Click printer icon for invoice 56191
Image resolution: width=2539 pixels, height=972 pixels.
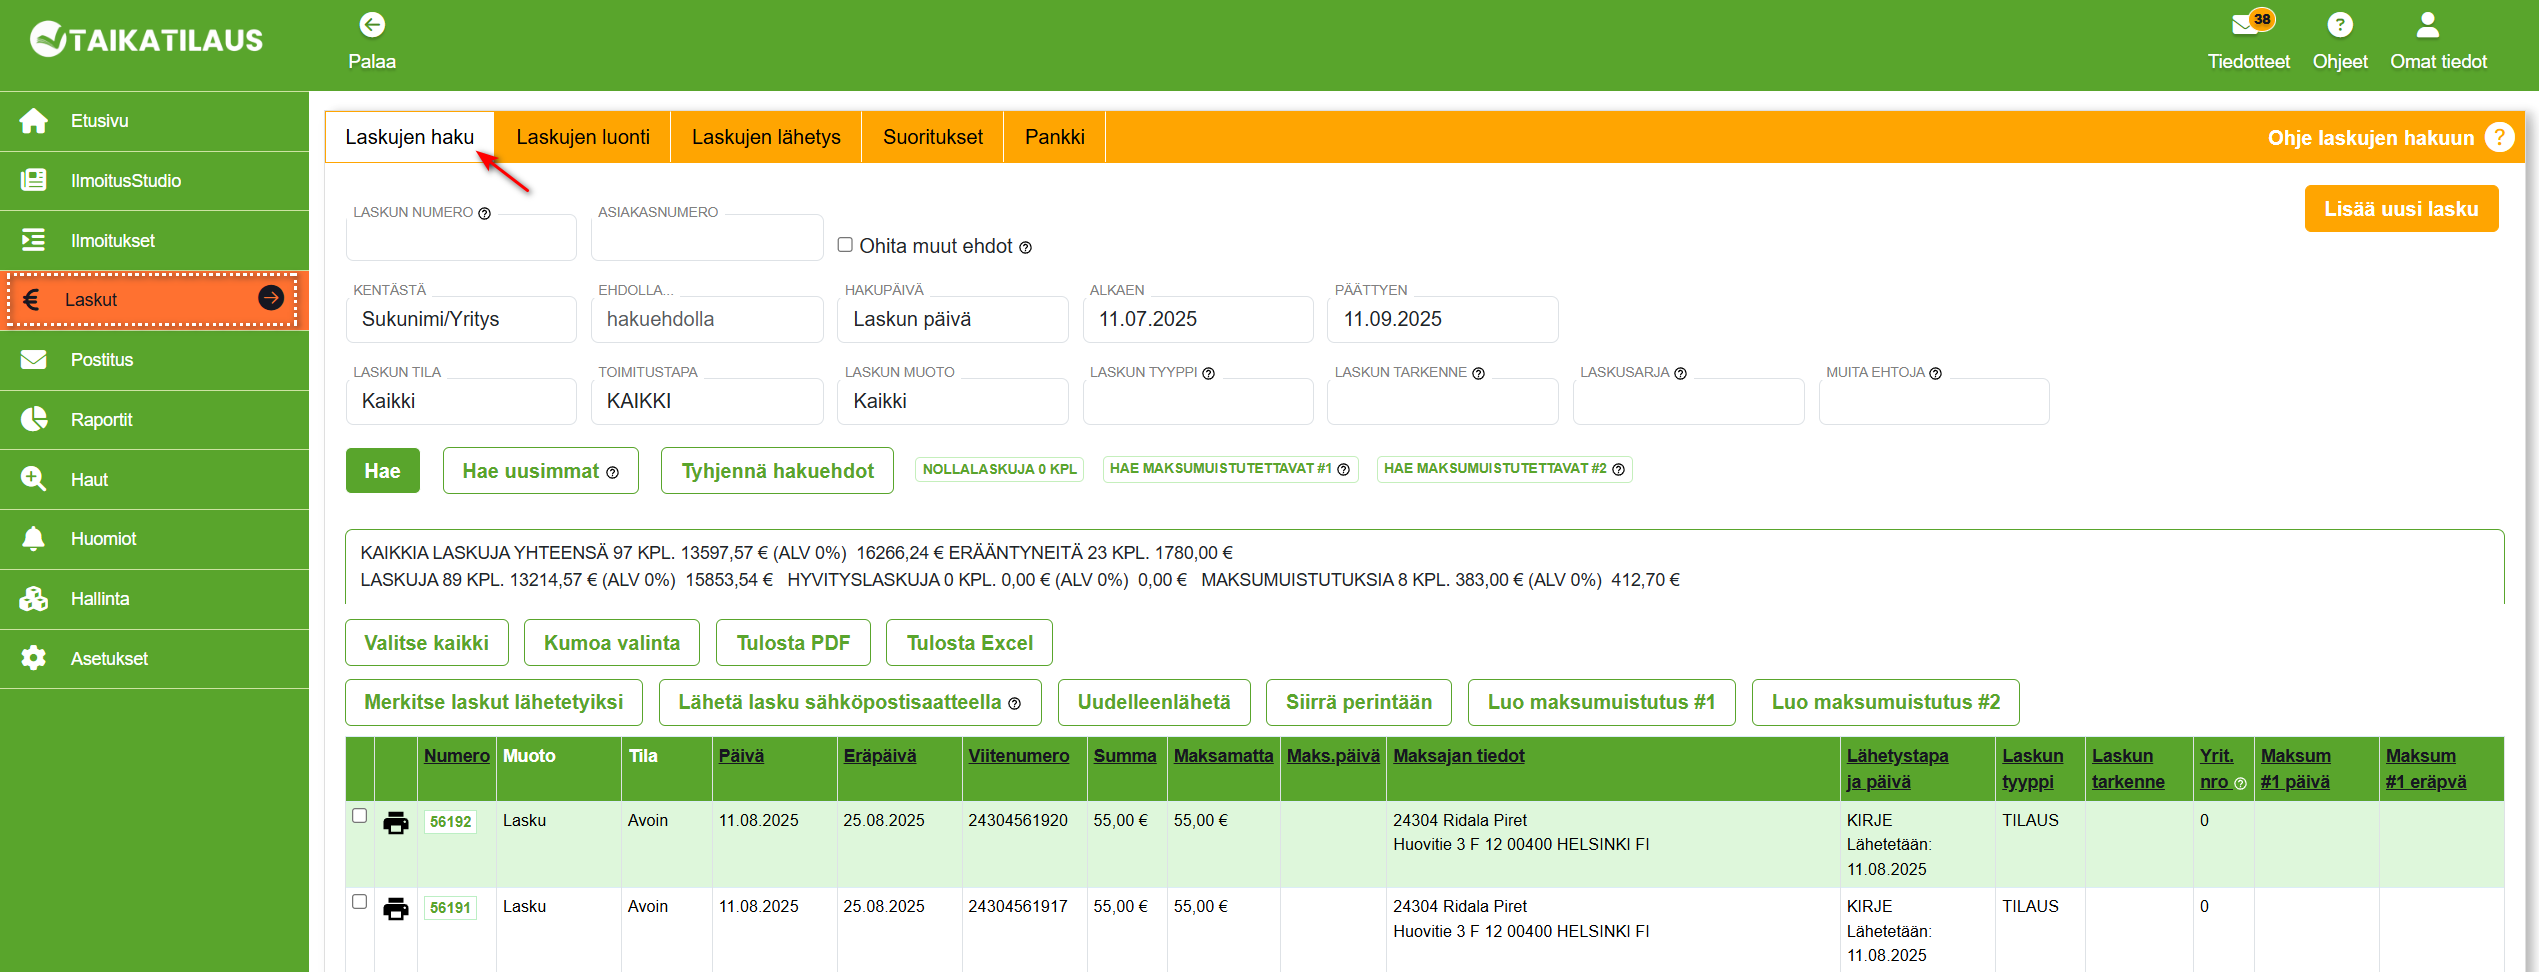[396, 909]
